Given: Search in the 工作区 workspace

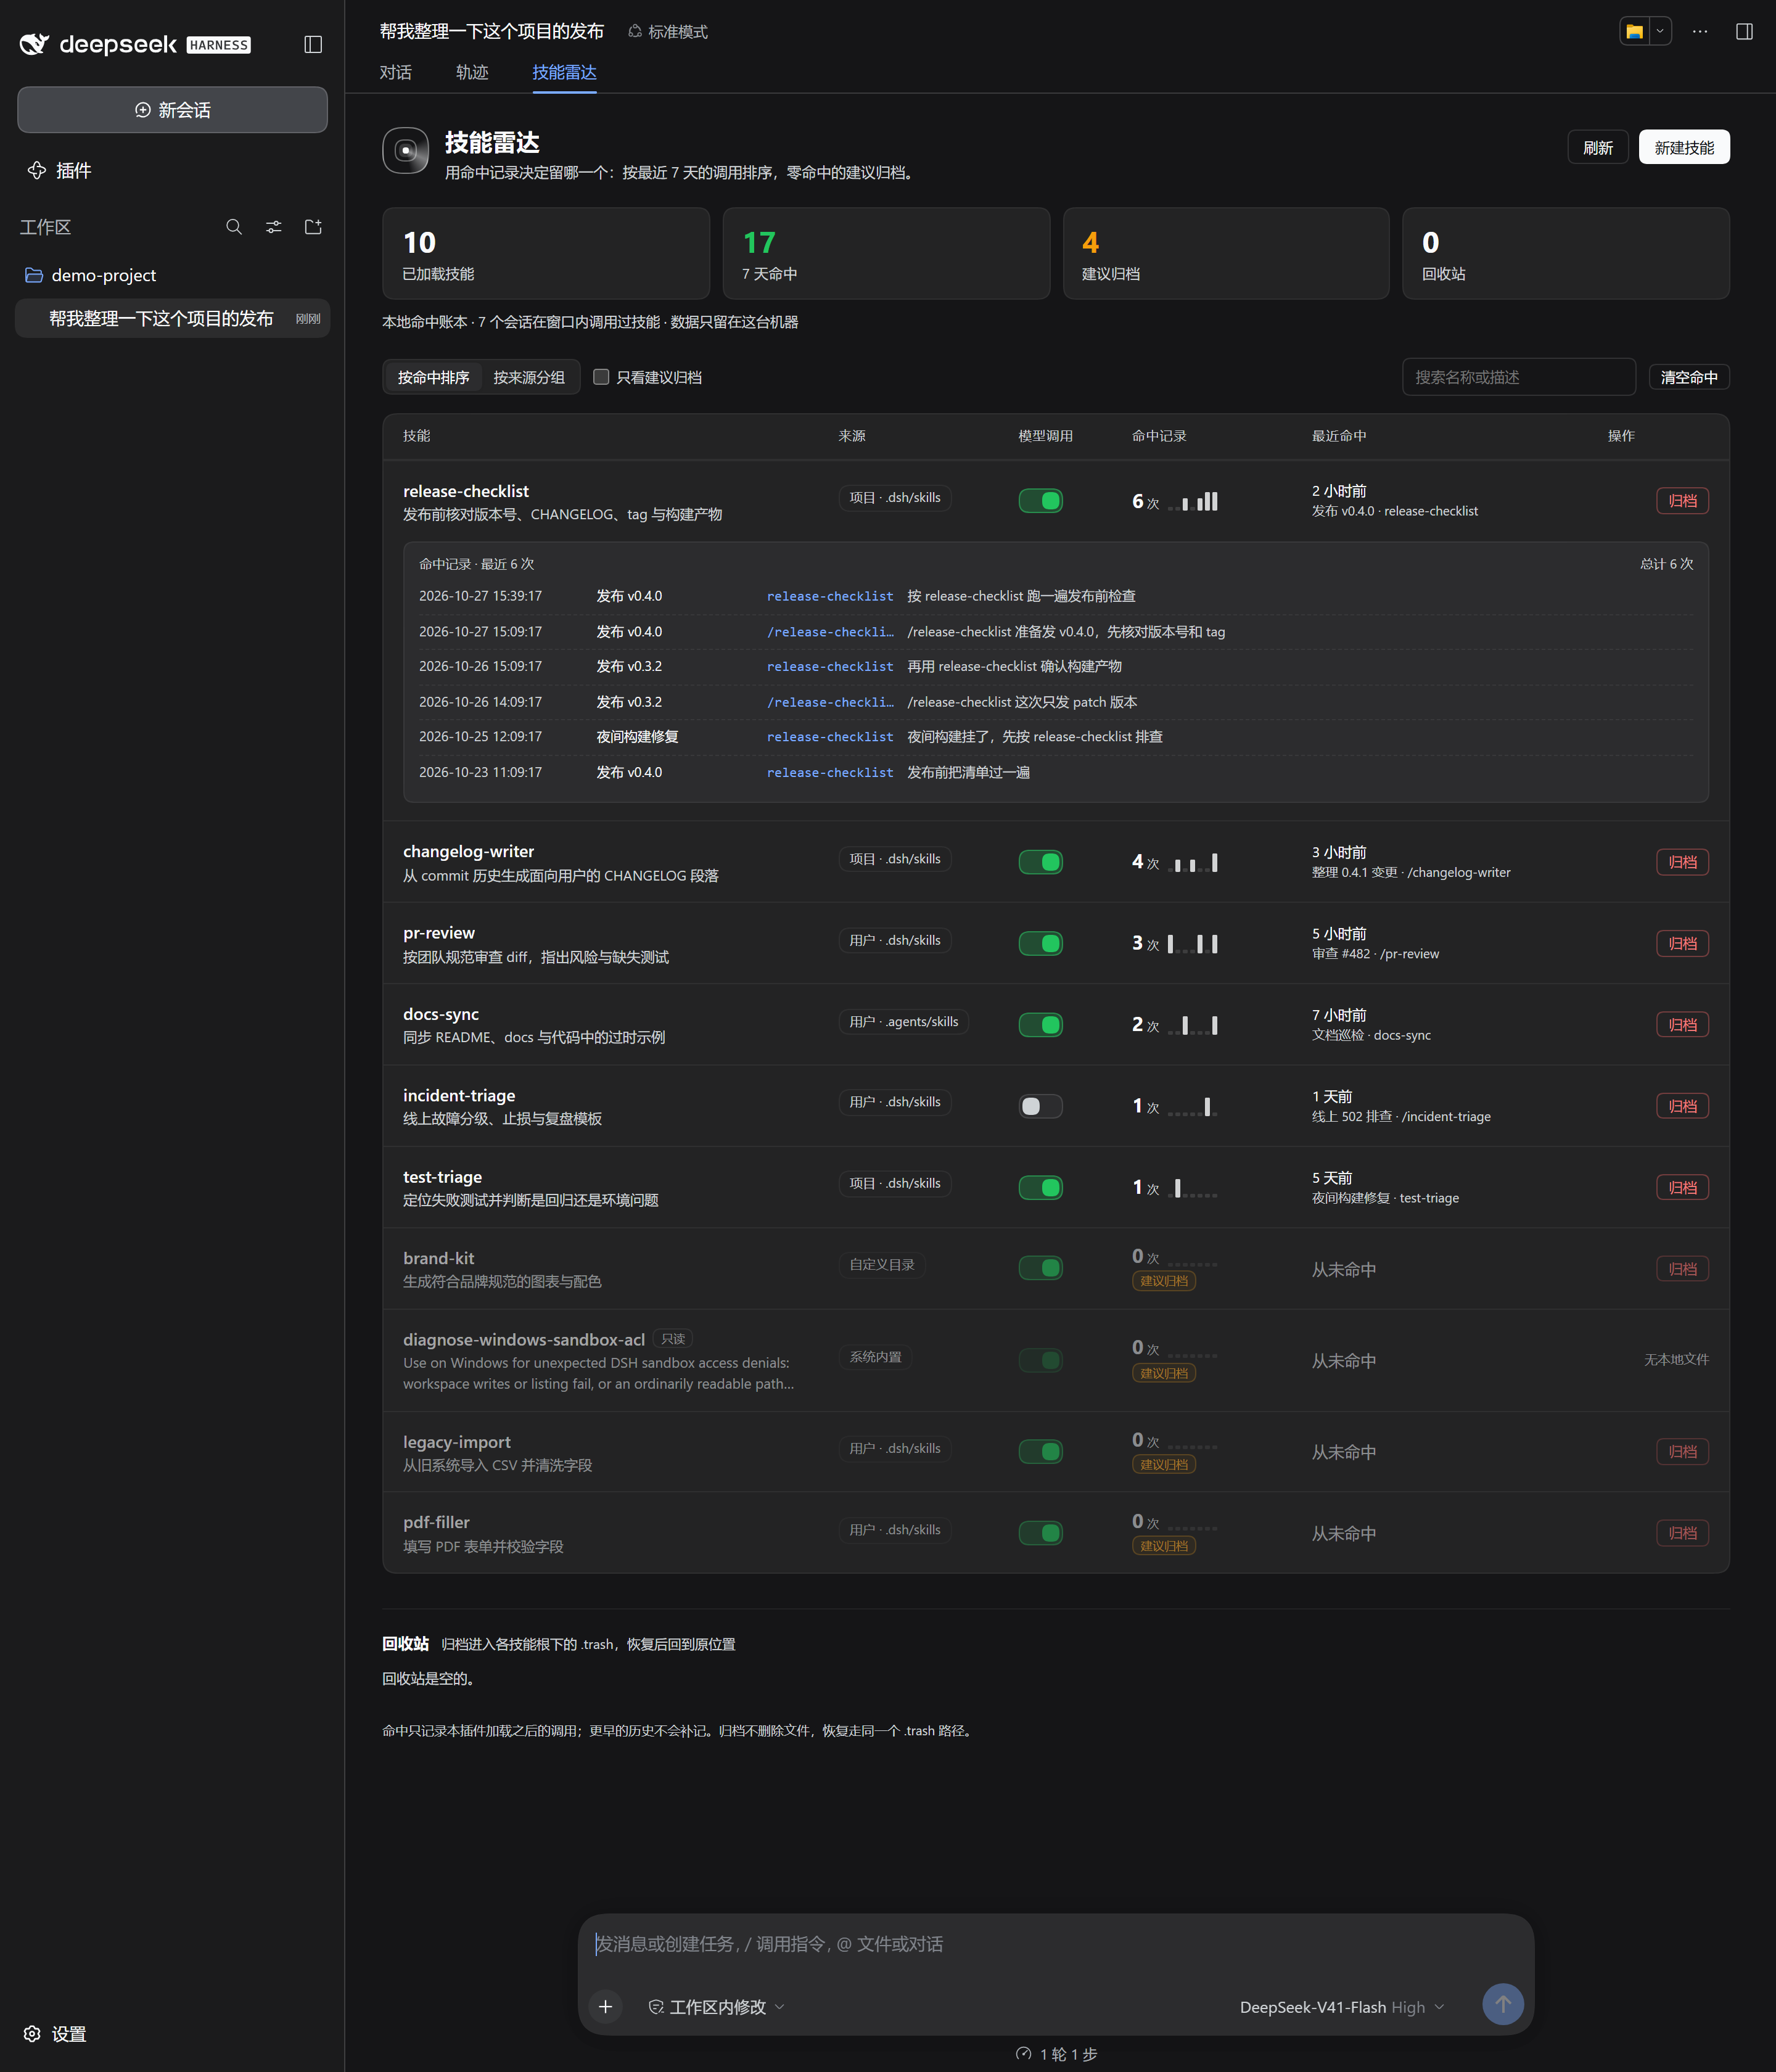Looking at the screenshot, I should pyautogui.click(x=234, y=227).
